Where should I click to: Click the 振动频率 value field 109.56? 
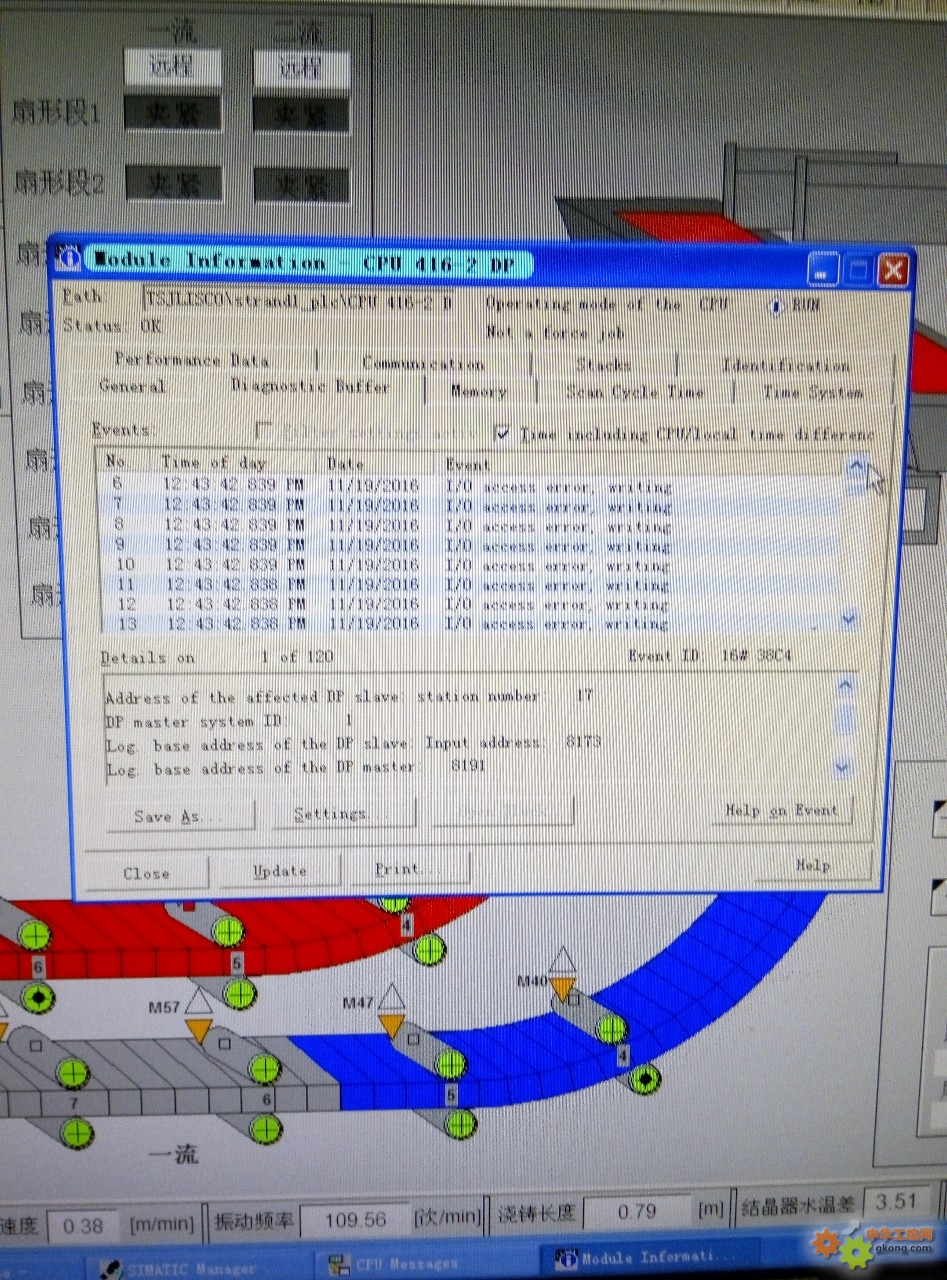356,1220
